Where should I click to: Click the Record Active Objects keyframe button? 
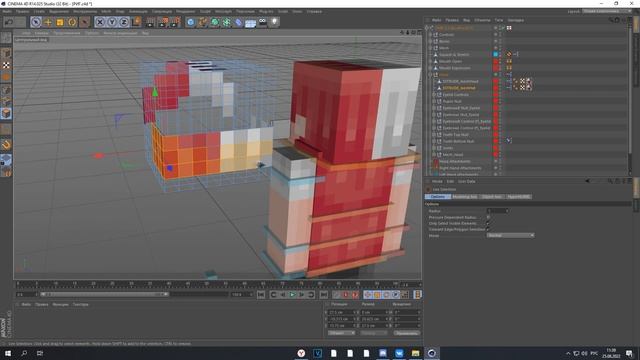point(337,295)
